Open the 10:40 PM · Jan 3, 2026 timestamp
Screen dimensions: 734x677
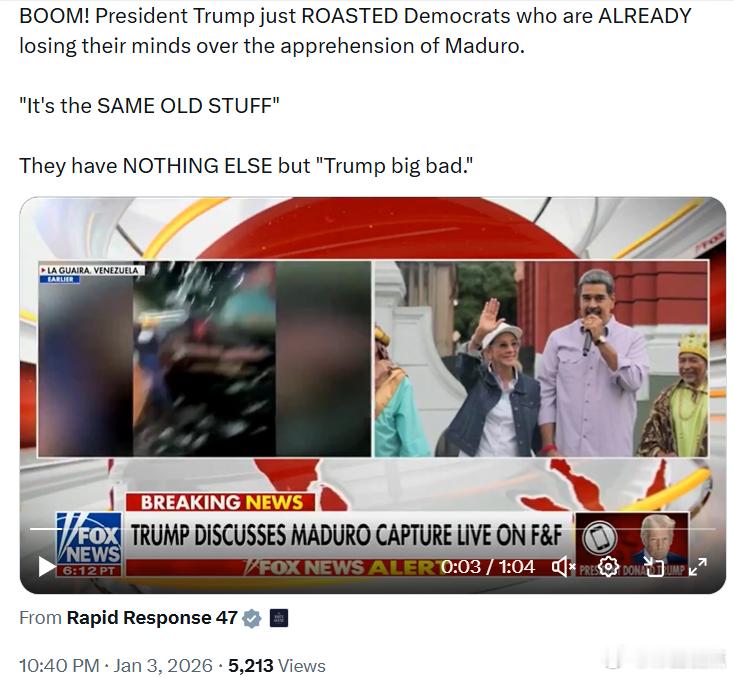tap(116, 665)
